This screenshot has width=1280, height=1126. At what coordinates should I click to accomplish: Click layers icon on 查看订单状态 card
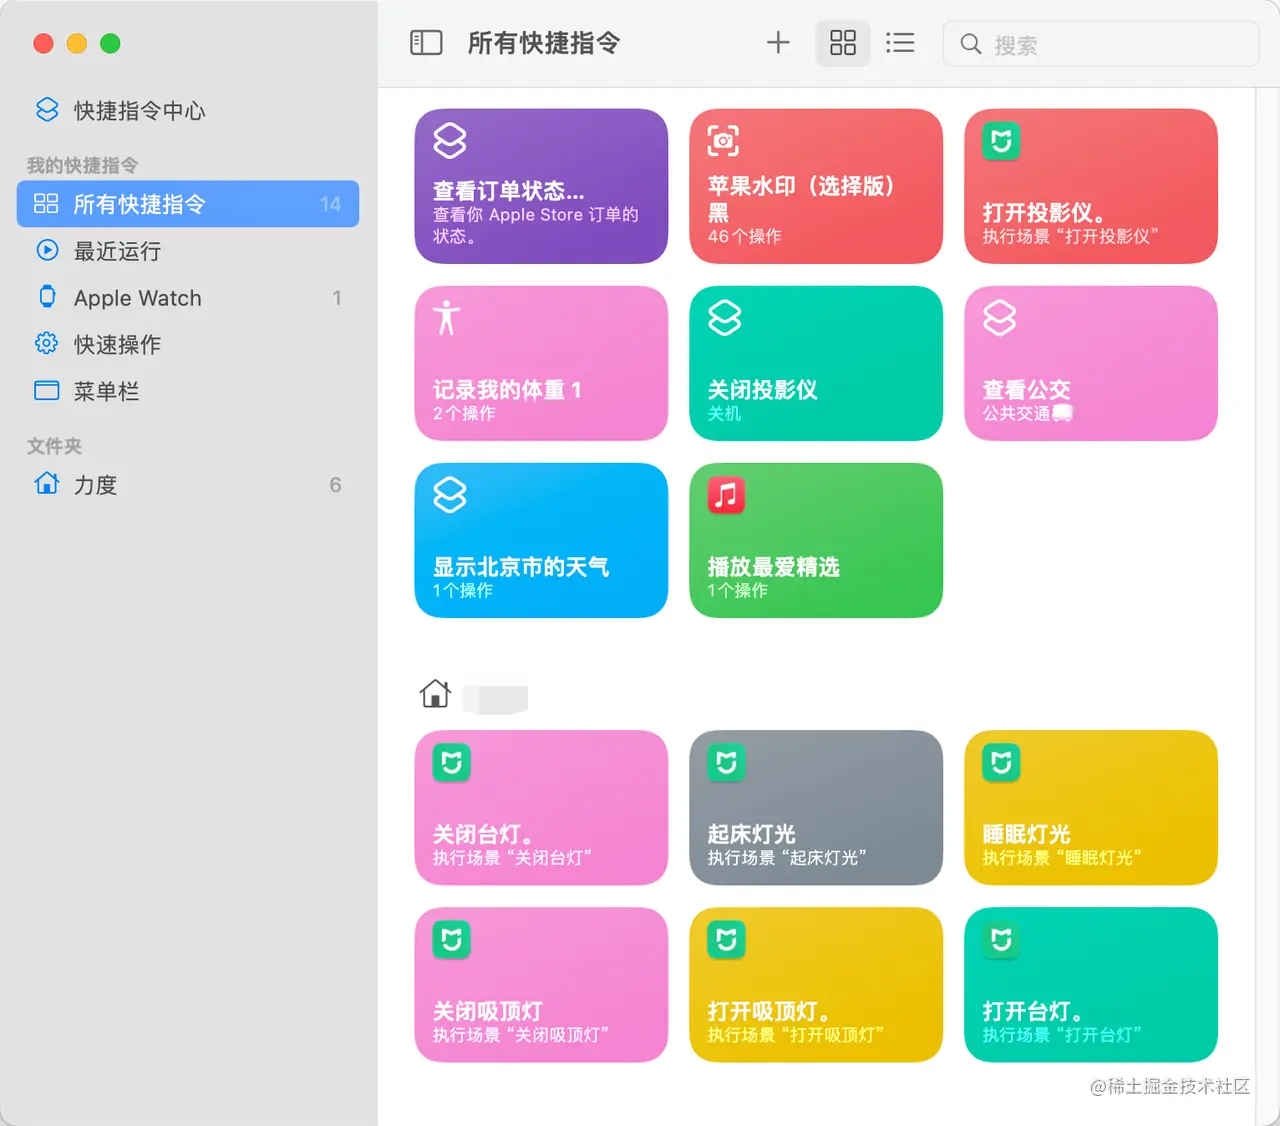(x=450, y=141)
